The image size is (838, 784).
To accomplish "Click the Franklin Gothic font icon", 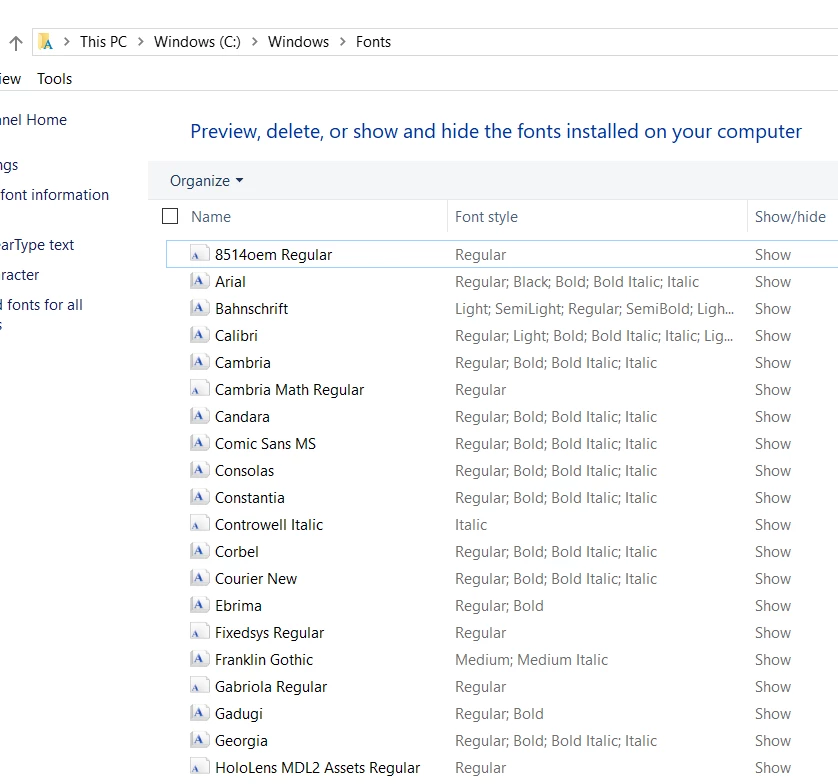I will [x=199, y=659].
